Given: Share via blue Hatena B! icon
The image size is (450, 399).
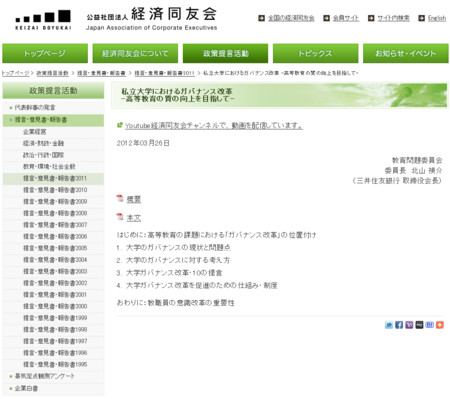Looking at the screenshot, I should (430, 325).
